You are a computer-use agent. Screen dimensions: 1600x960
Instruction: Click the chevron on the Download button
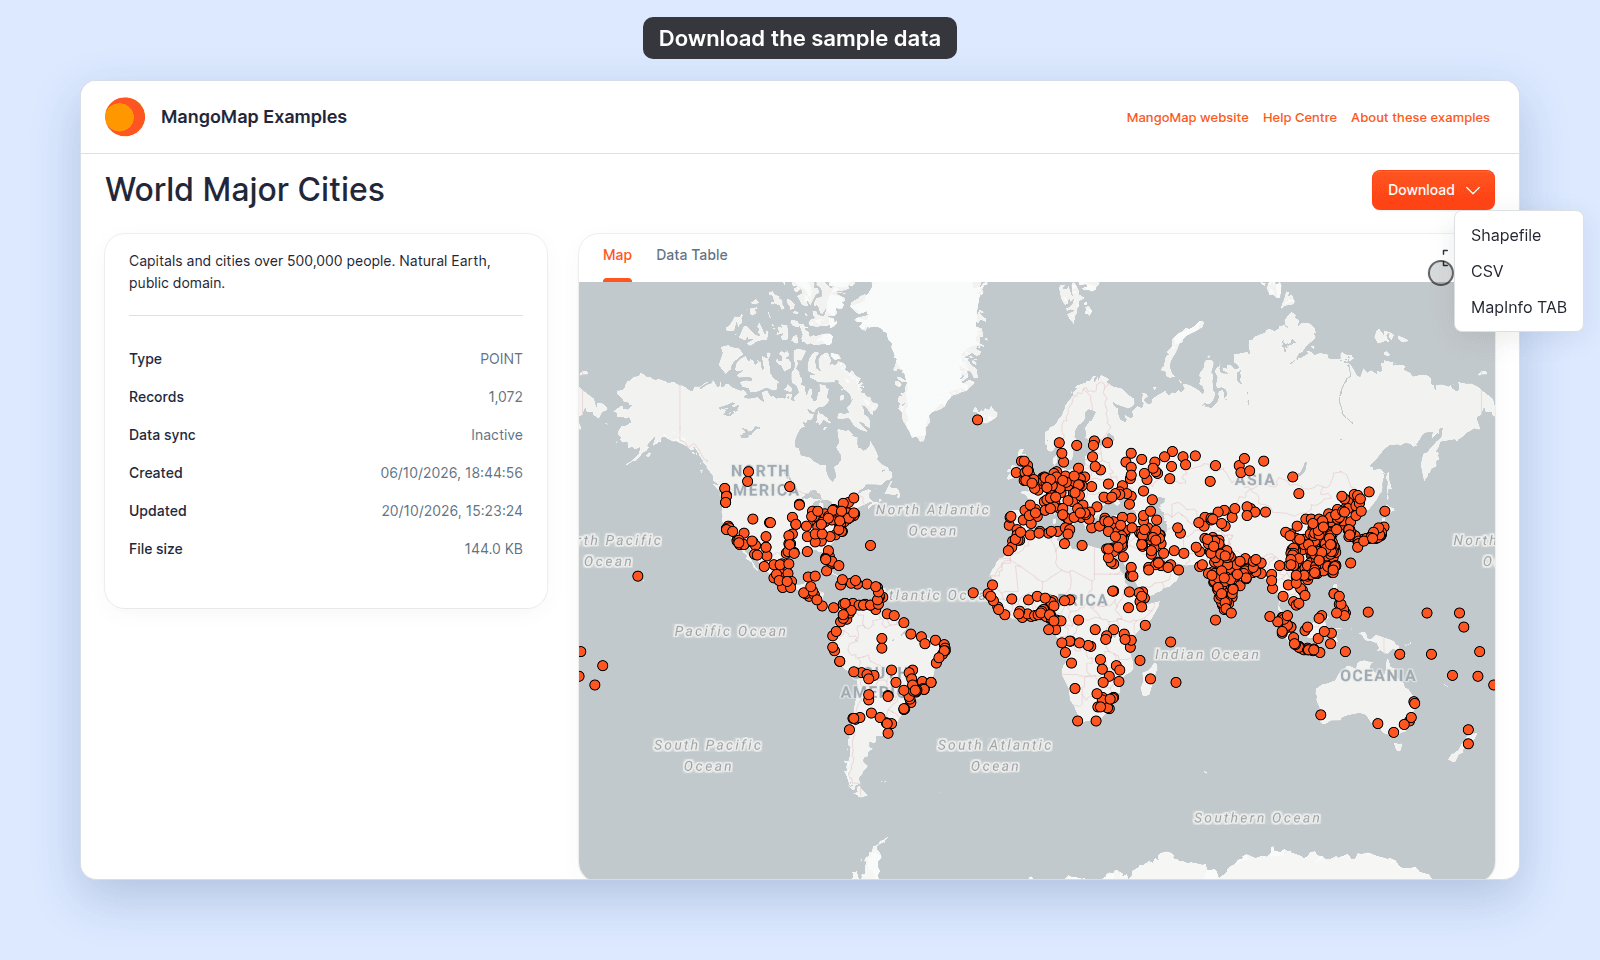coord(1473,190)
